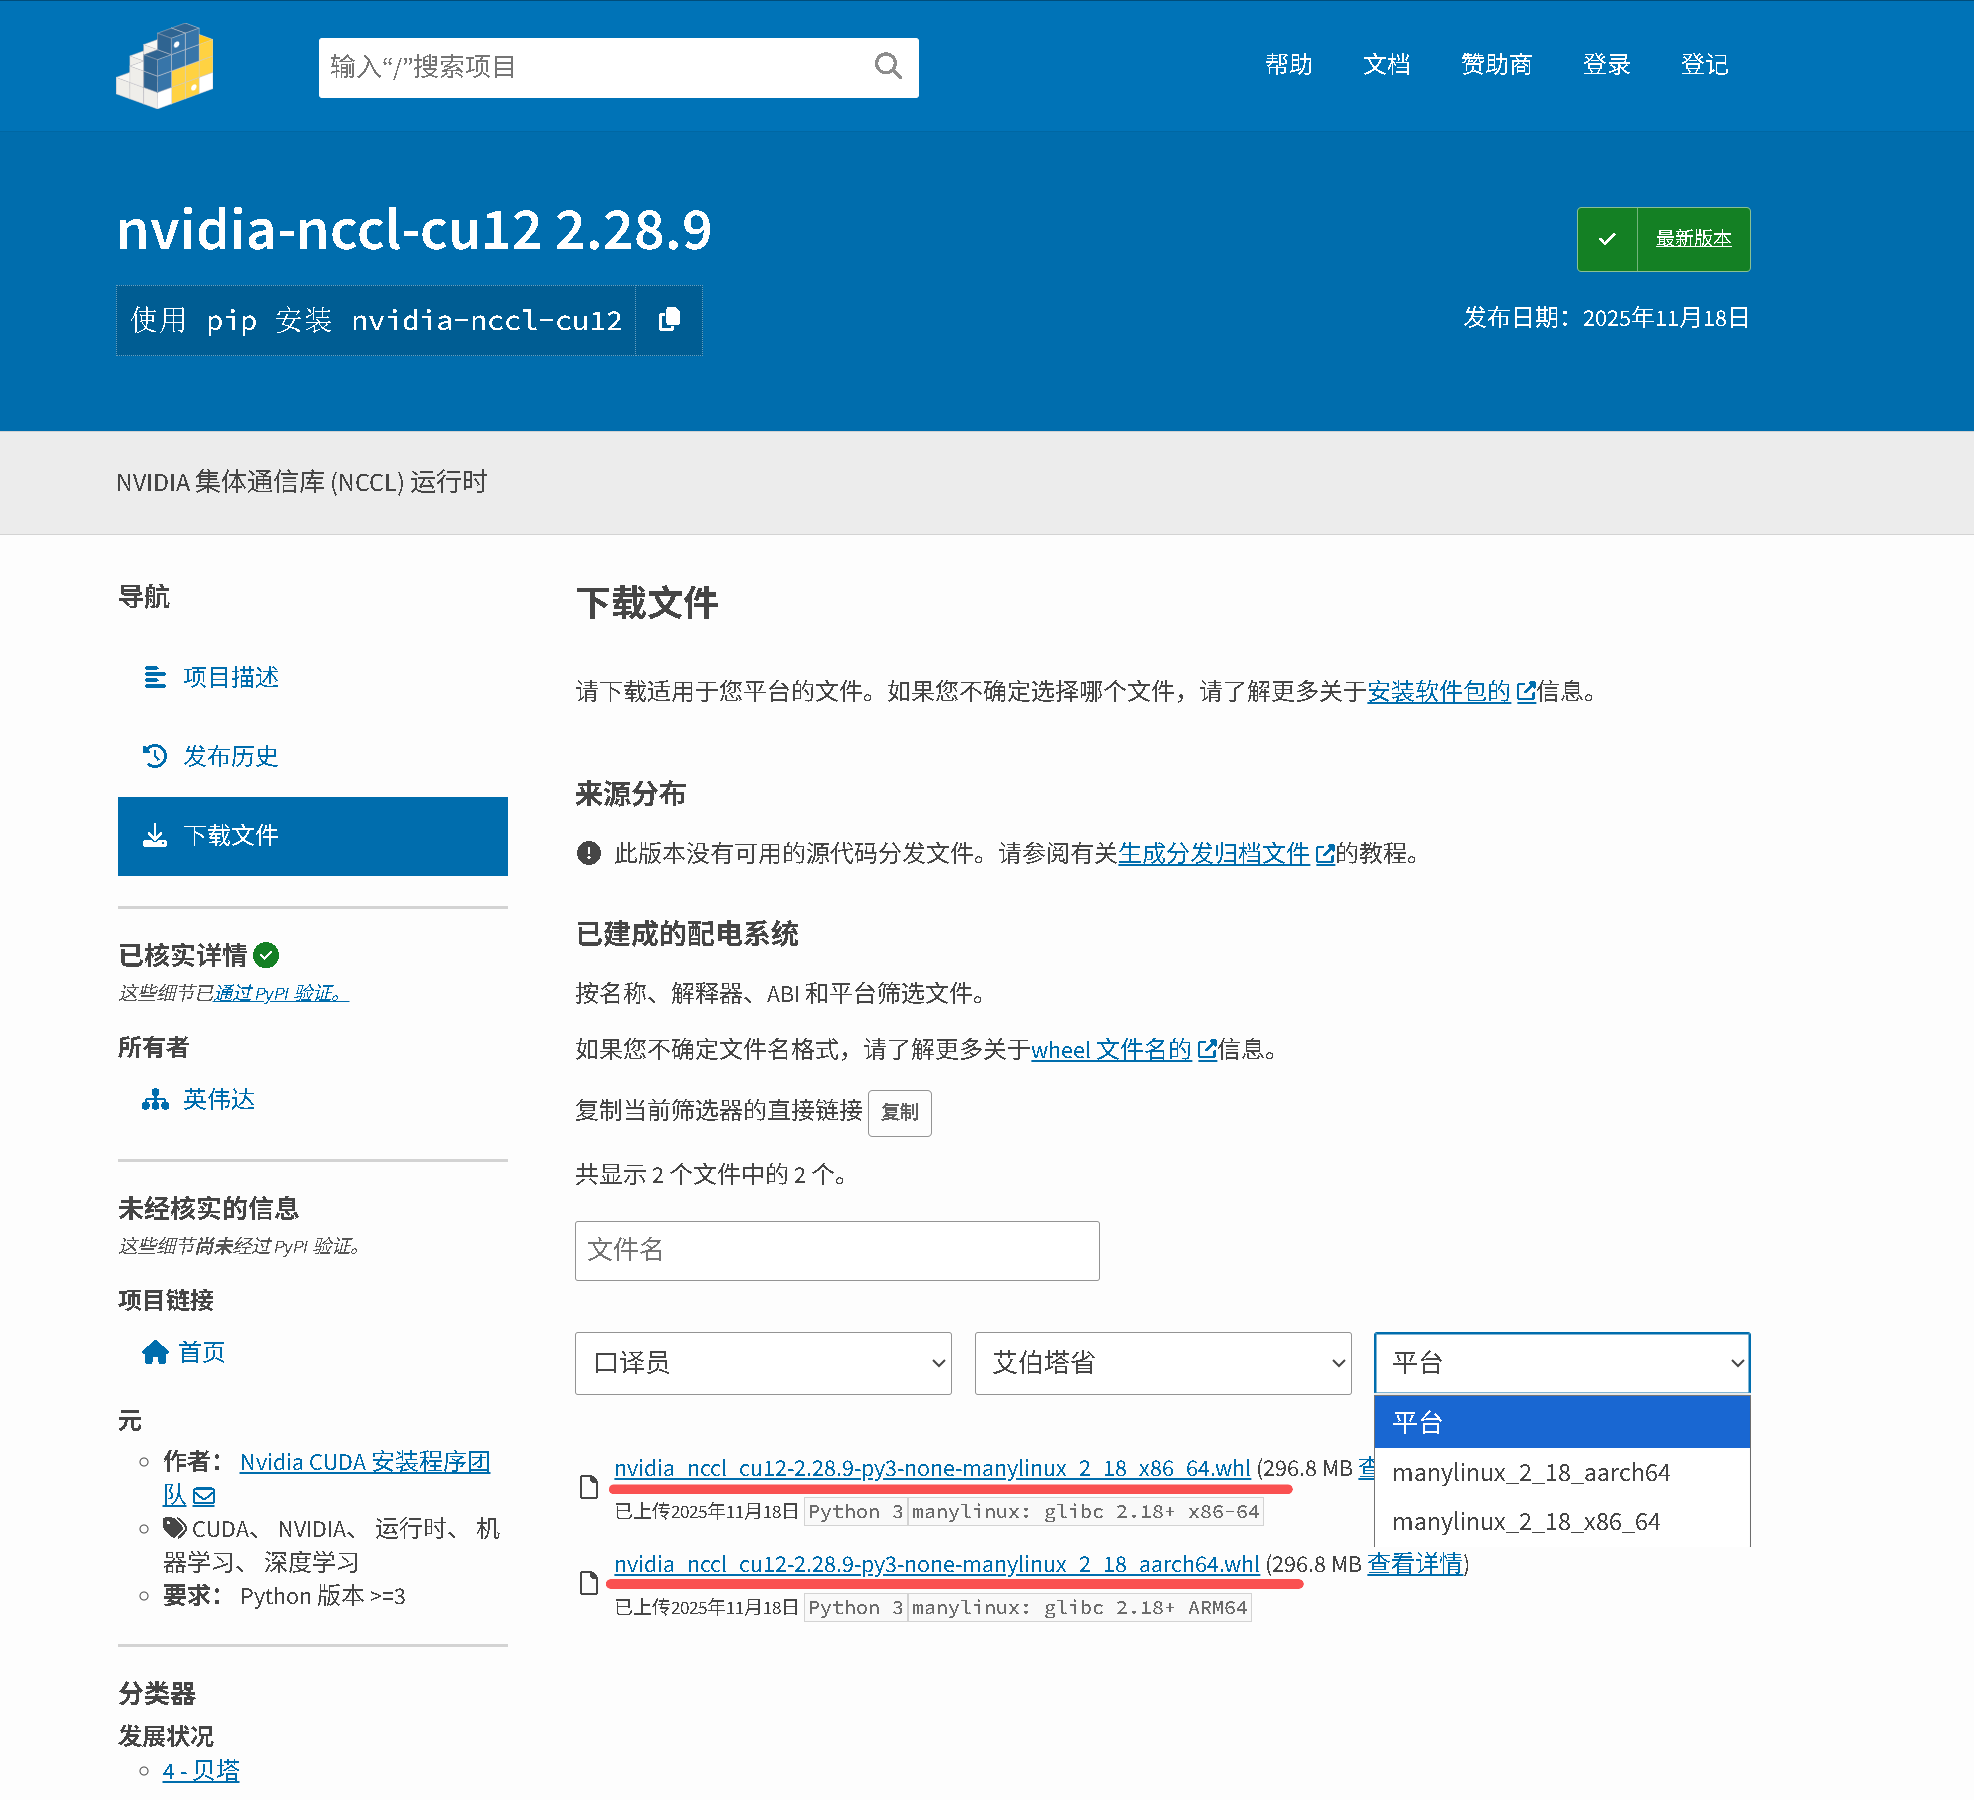
Task: Copy the pip install command via copy icon
Action: [x=668, y=320]
